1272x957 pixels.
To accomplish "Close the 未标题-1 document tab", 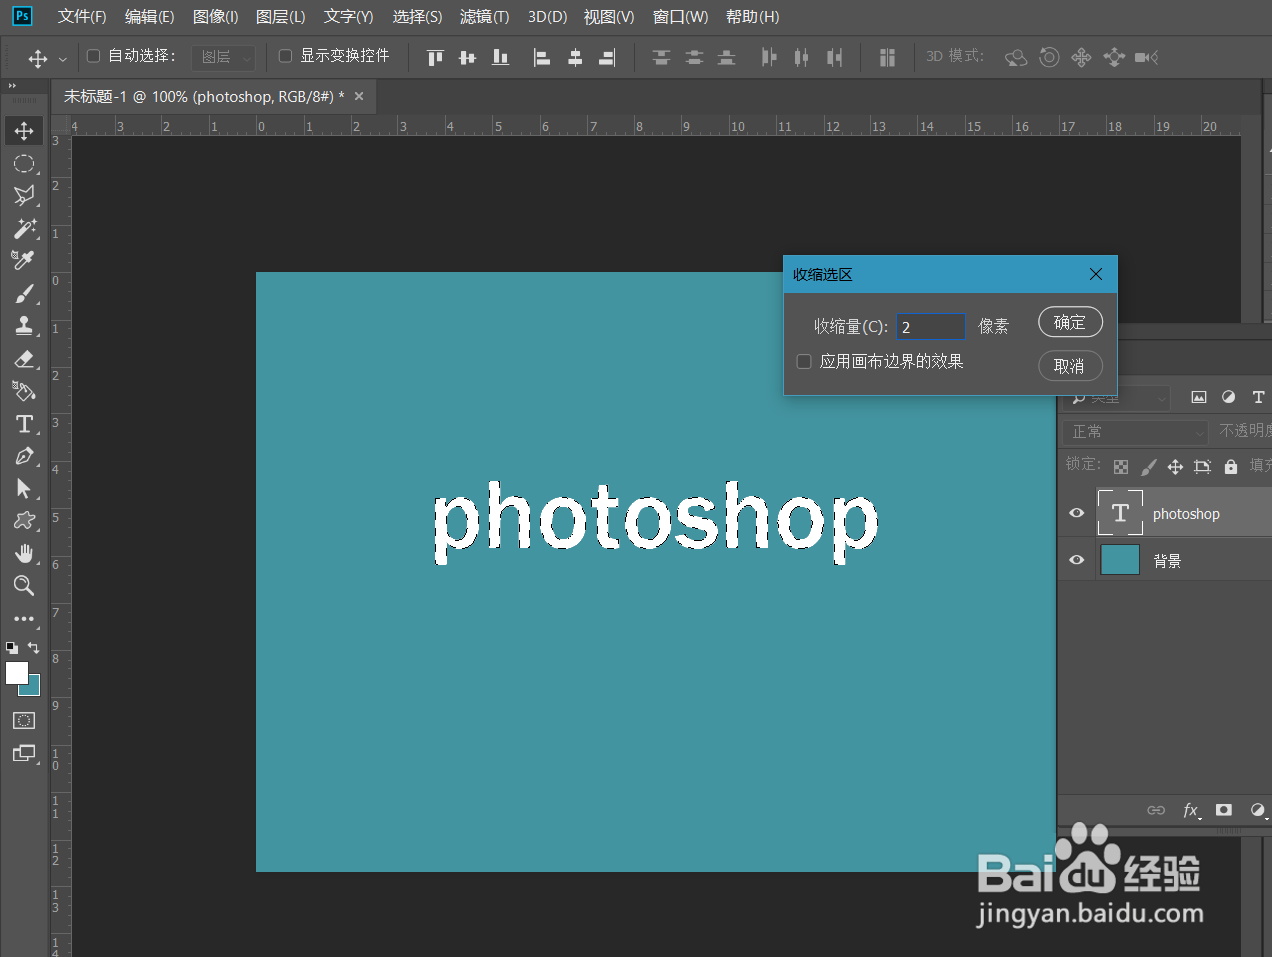I will (359, 96).
